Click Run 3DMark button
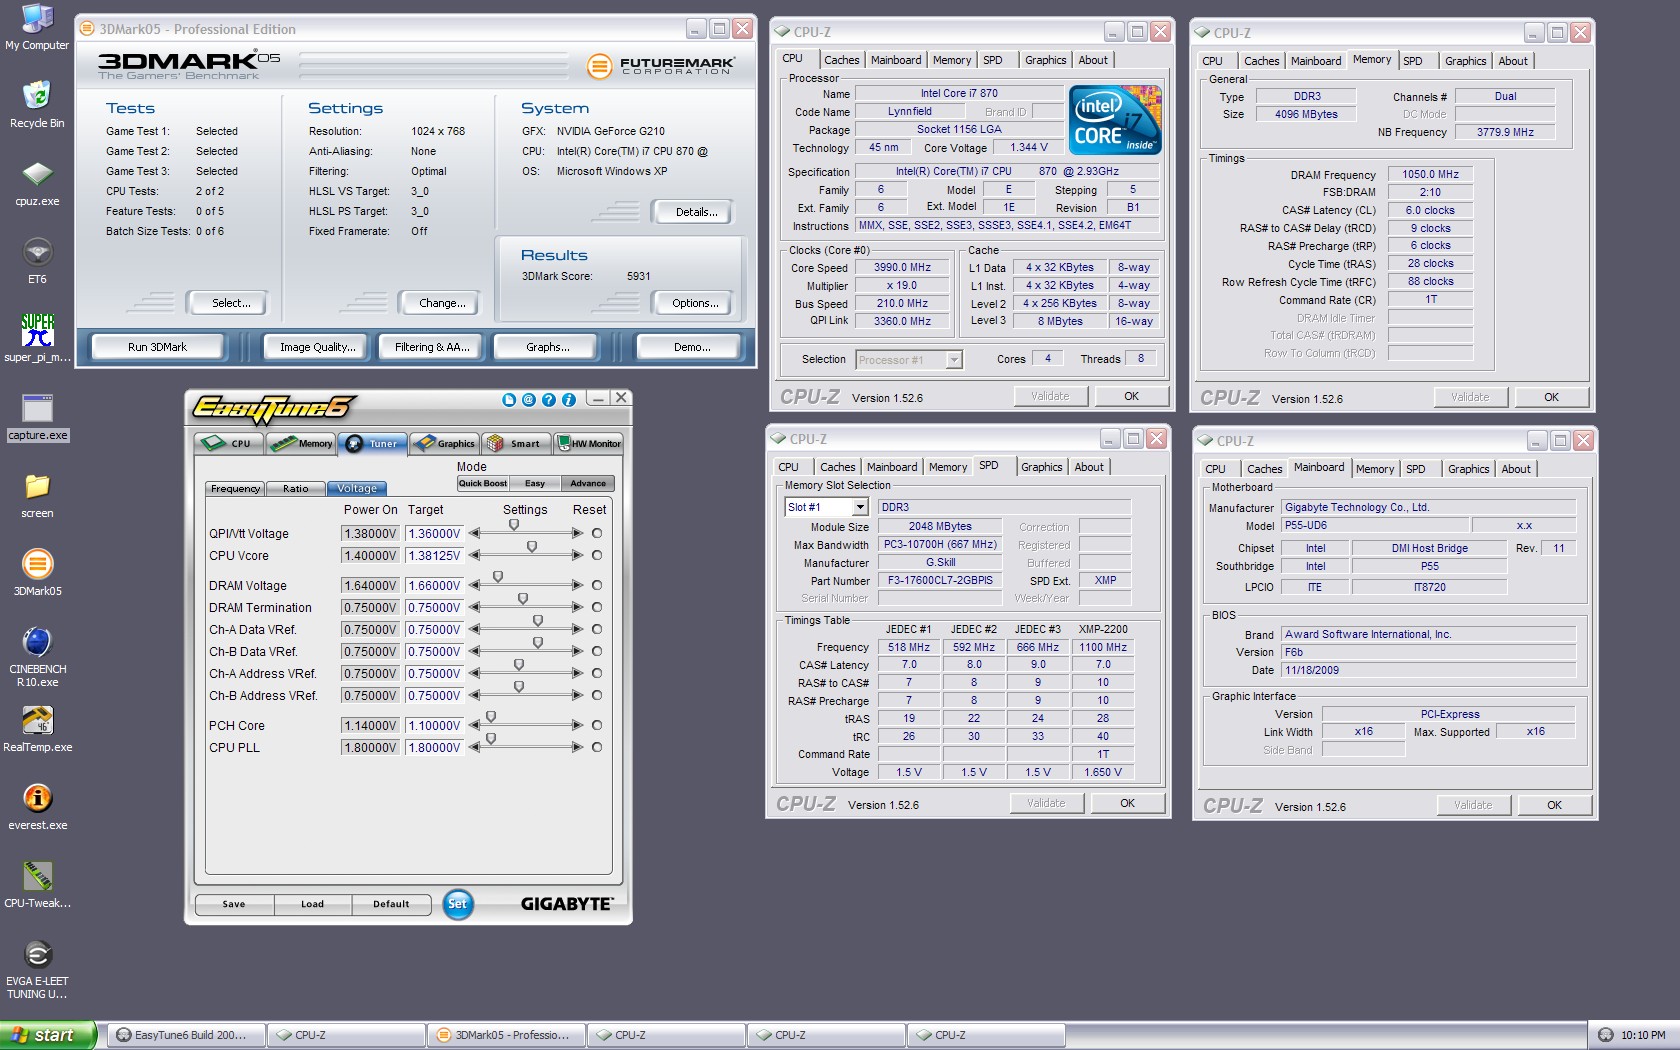 157,347
